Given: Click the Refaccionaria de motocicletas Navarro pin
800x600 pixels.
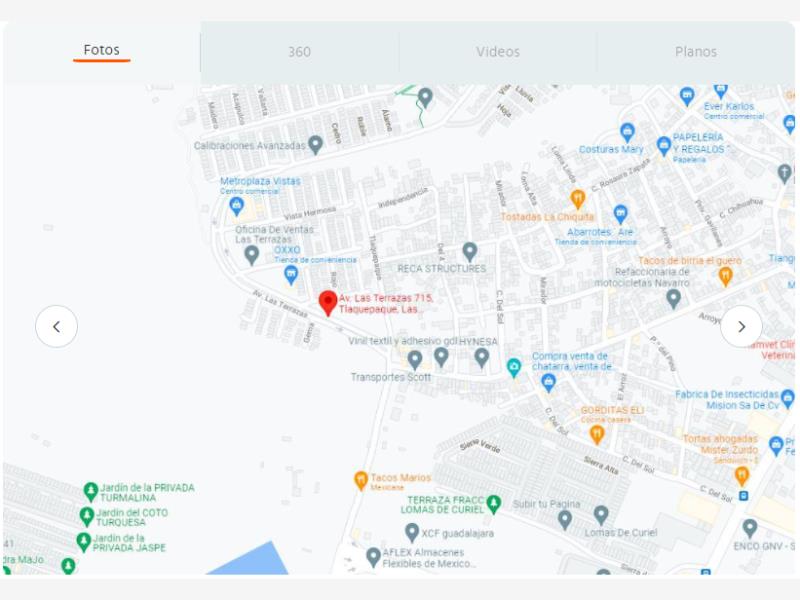Looking at the screenshot, I should pyautogui.click(x=673, y=299).
